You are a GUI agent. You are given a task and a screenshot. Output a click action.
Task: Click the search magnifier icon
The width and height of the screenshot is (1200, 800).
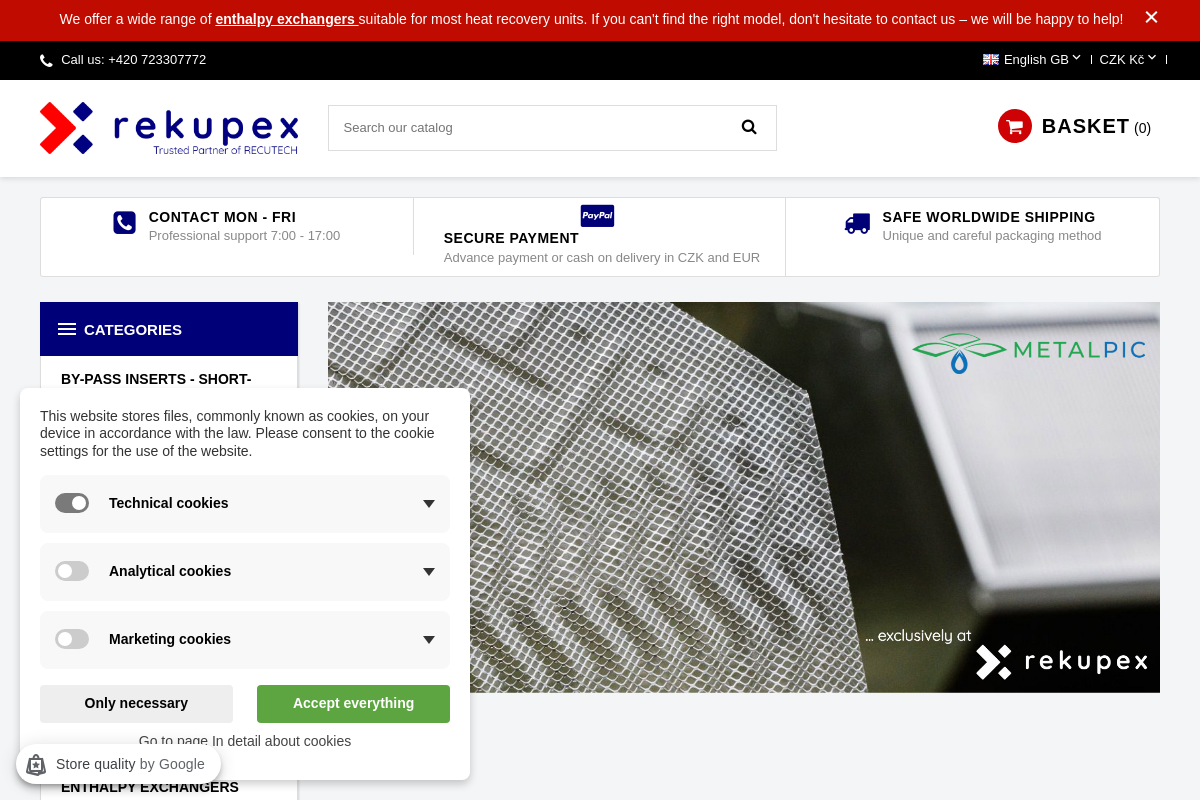[x=749, y=127]
